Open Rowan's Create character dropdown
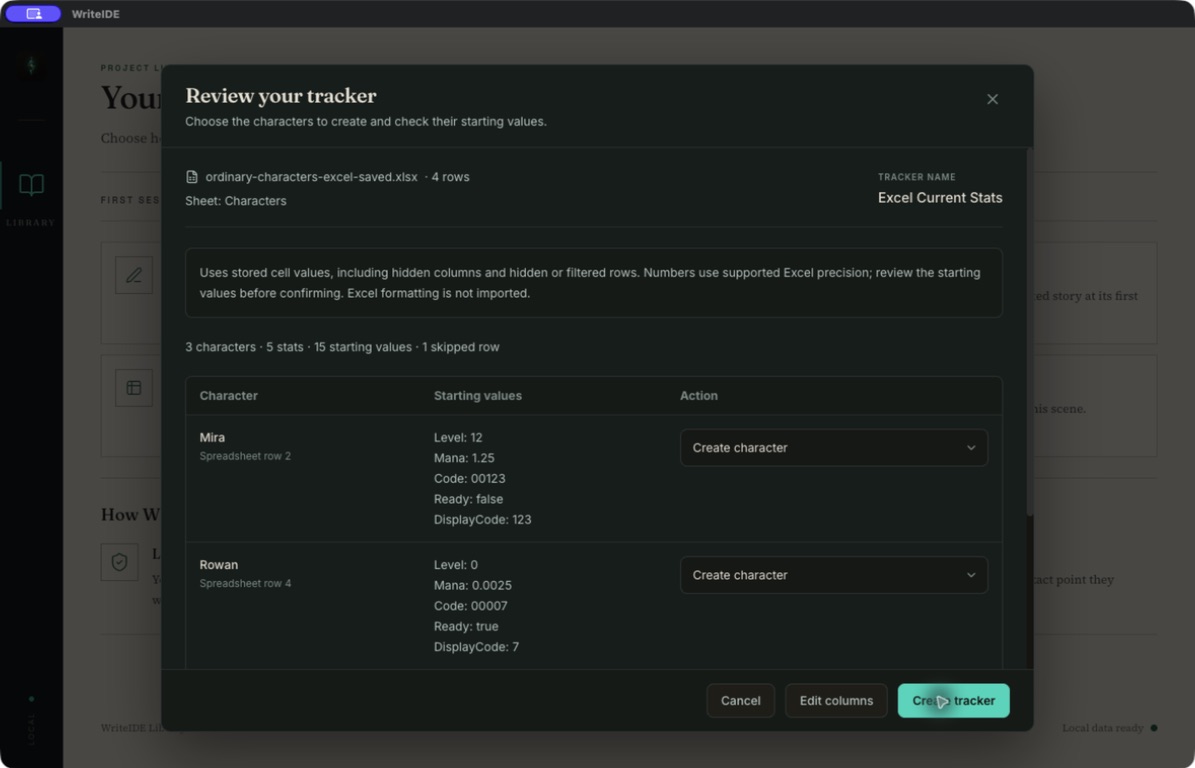 834,575
